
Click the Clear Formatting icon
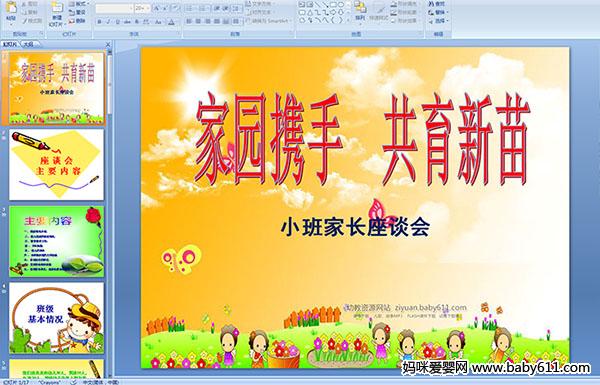click(x=176, y=8)
